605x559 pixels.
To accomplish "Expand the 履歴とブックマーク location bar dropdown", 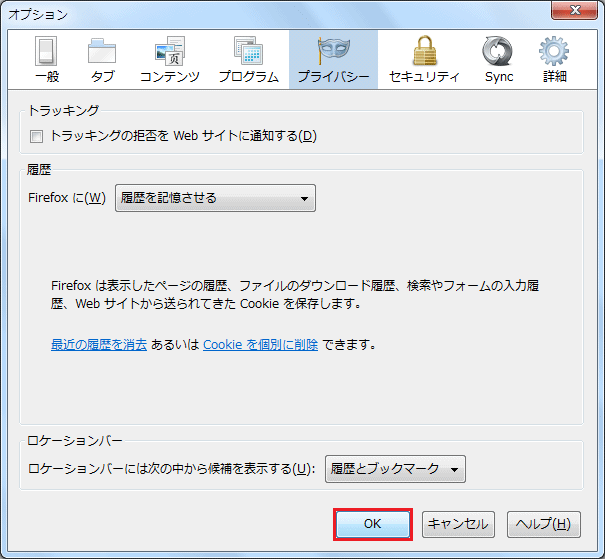I will tap(395, 469).
